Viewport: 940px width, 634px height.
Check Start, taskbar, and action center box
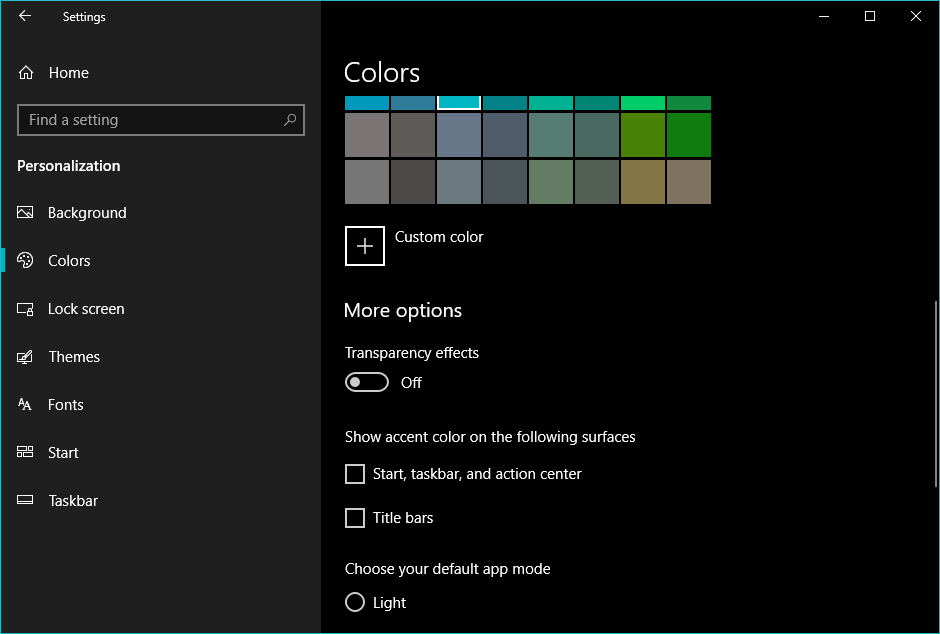pyautogui.click(x=355, y=474)
